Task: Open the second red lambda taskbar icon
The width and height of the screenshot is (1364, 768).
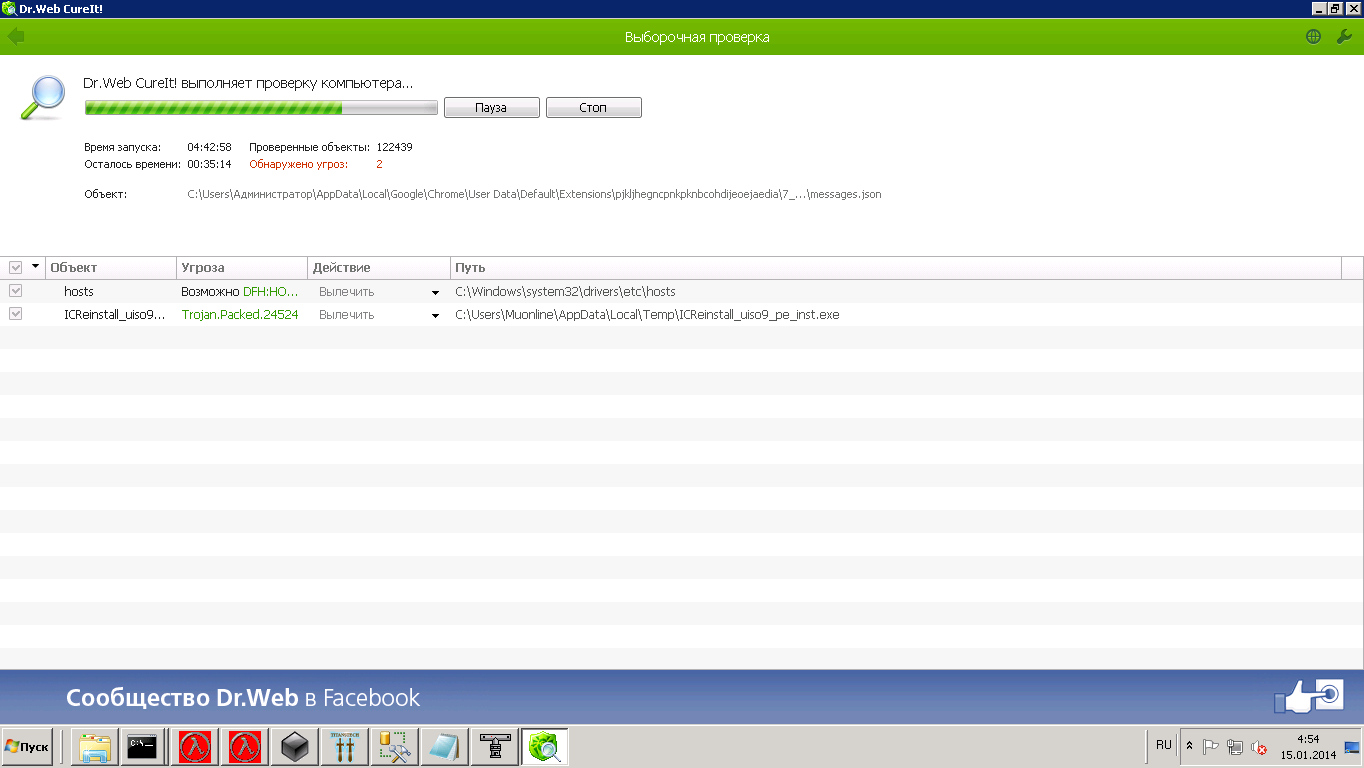Action: click(x=245, y=747)
